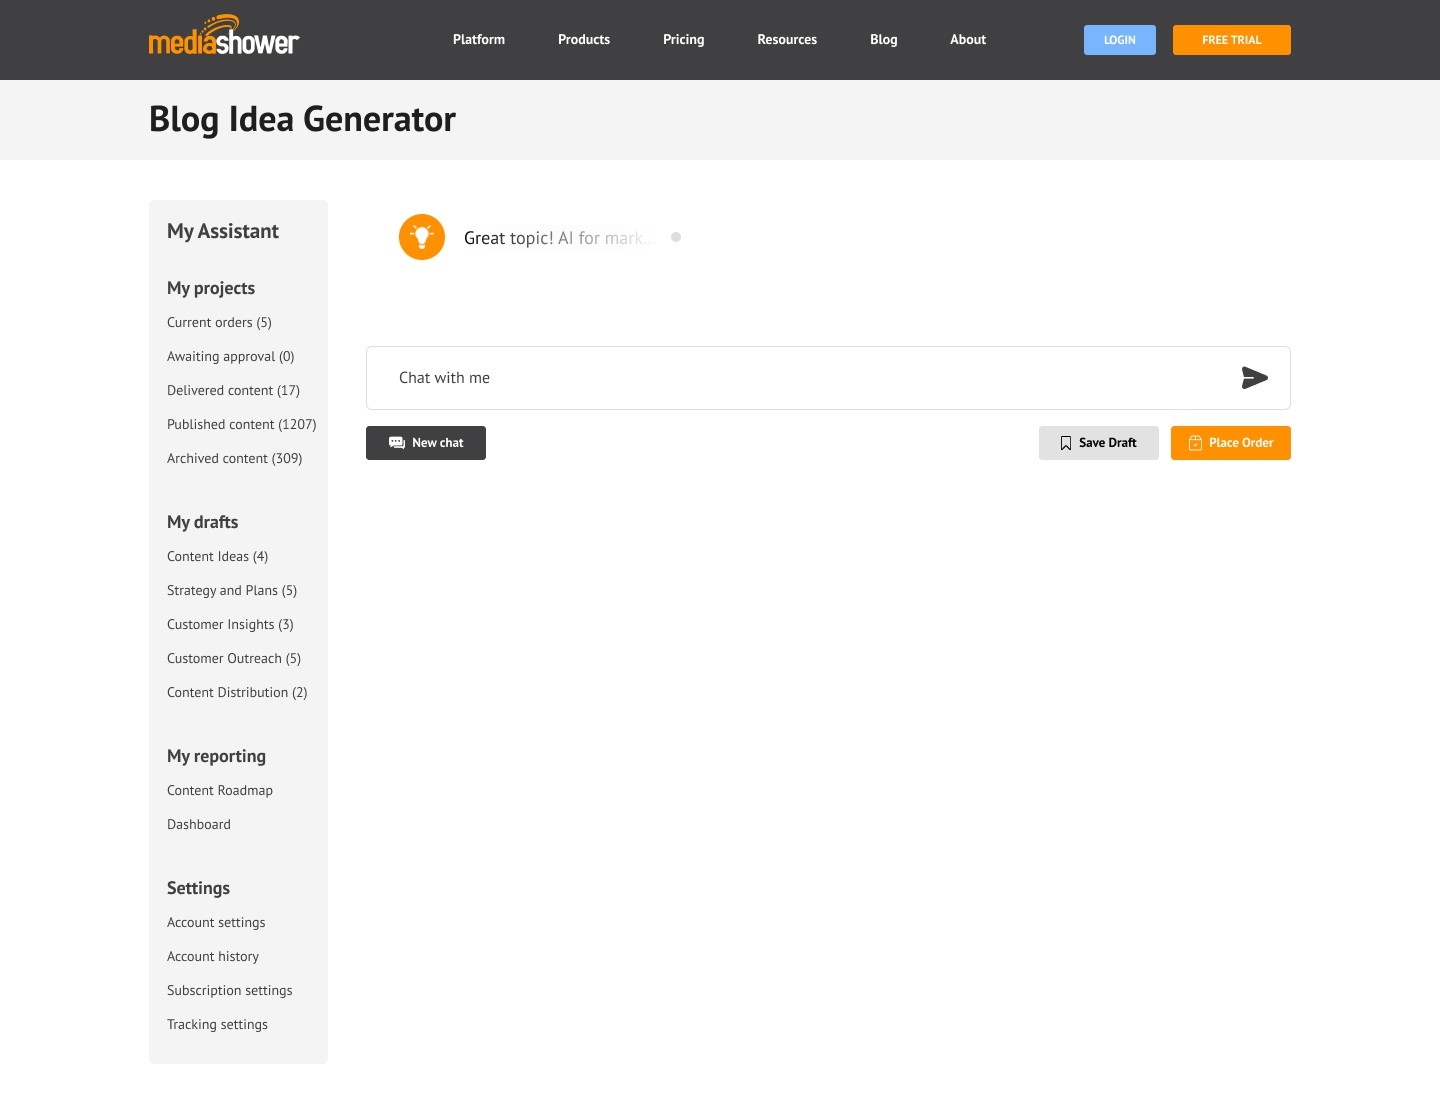Go to the Pricing page
Image resolution: width=1440 pixels, height=1110 pixels.
point(684,40)
